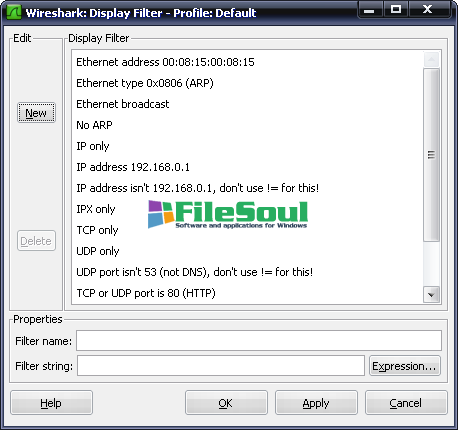
Task: Click New to create a filter
Action: point(36,113)
